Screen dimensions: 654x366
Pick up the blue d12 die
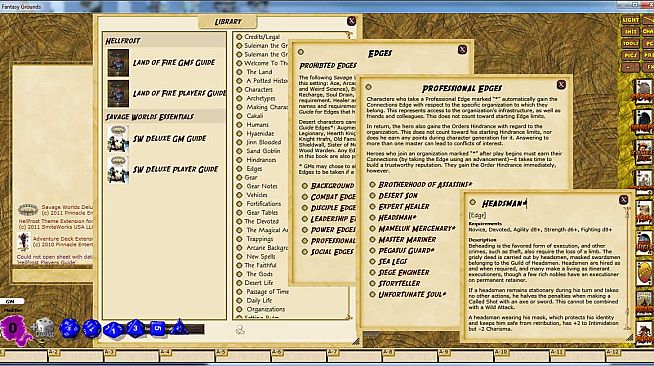[91, 328]
